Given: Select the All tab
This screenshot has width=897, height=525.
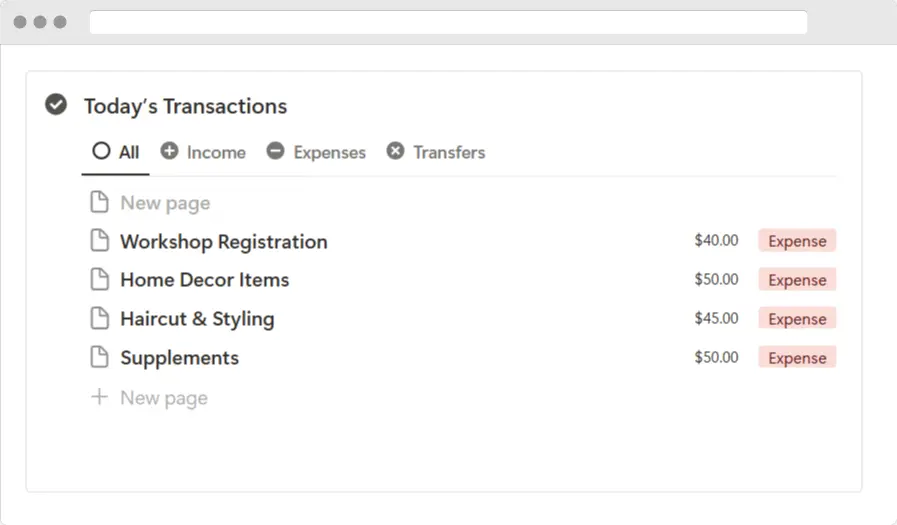Looking at the screenshot, I should click(x=116, y=152).
